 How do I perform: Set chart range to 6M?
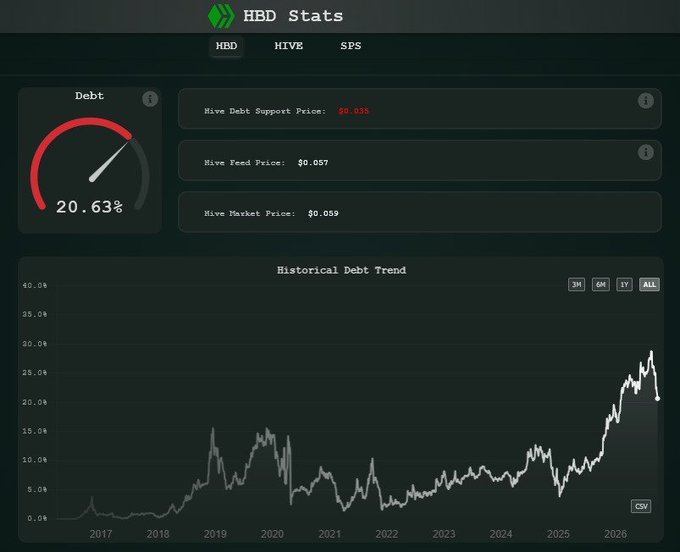(601, 284)
